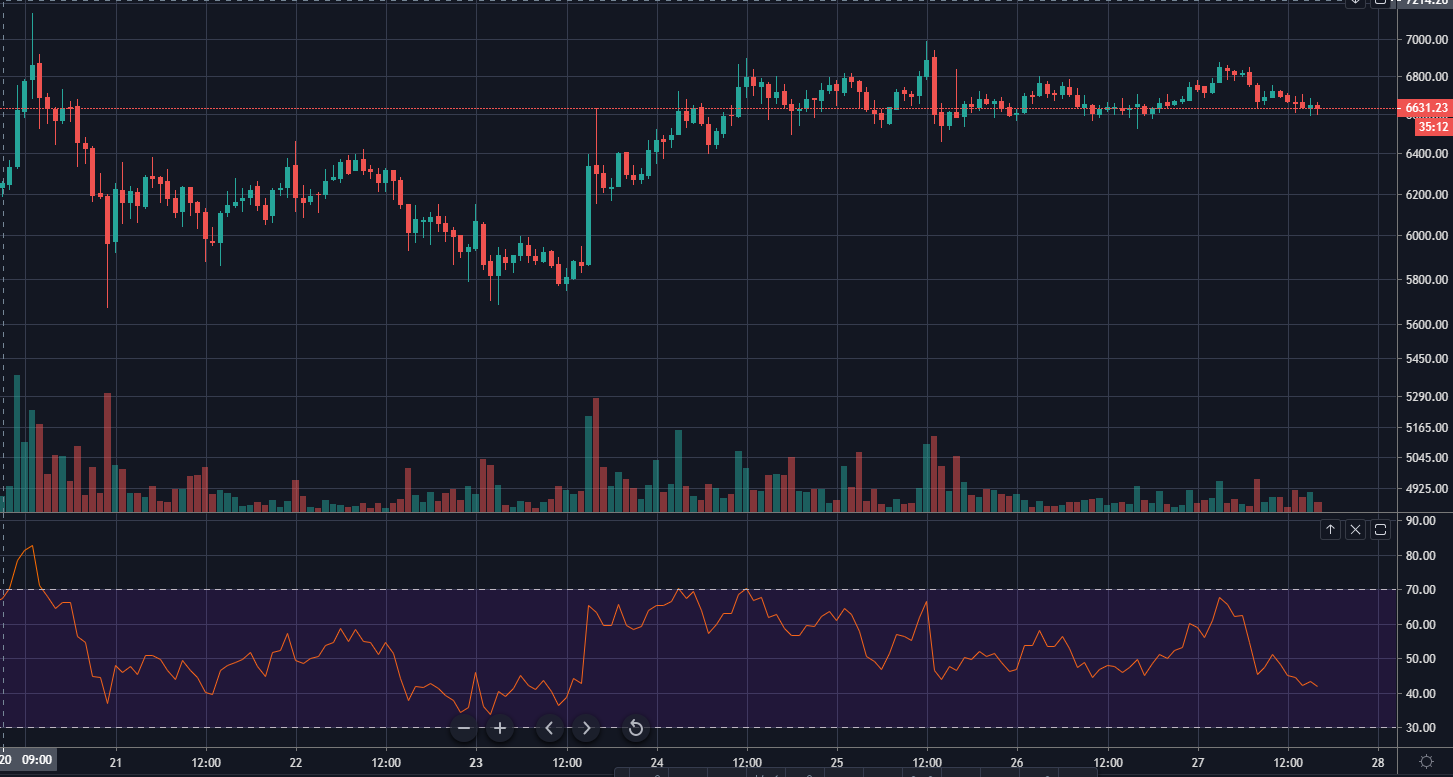Select the 4925.00 price scale label
This screenshot has height=777, width=1453.
click(1427, 489)
